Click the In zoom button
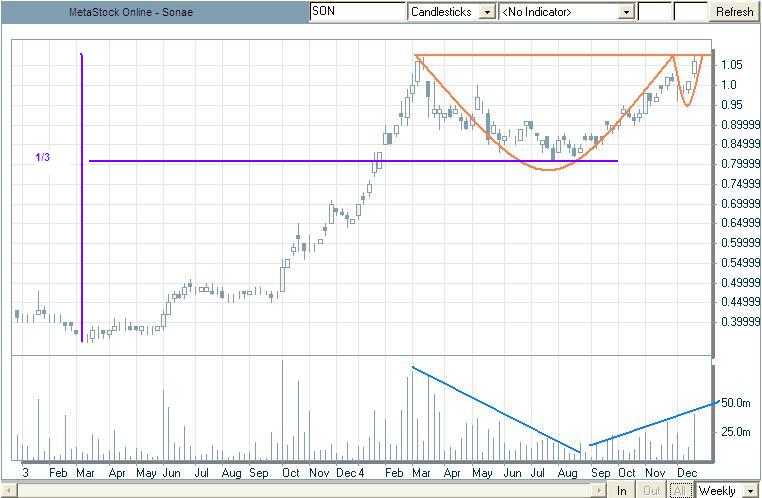Screen dimensions: 762x498 [x=622, y=491]
